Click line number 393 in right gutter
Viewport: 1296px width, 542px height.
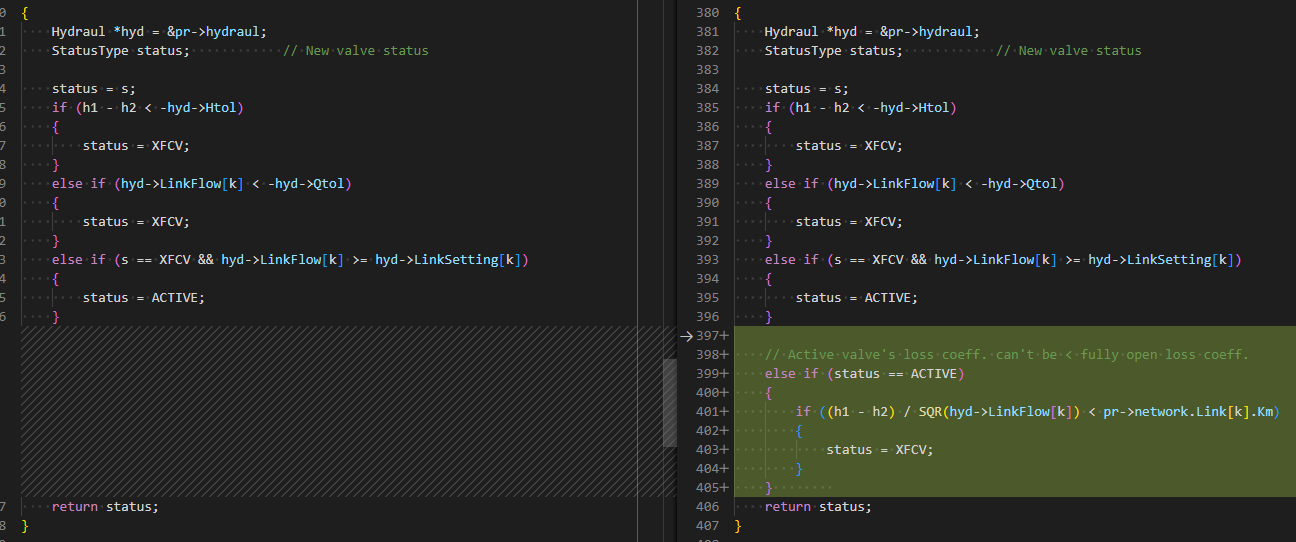coord(706,260)
